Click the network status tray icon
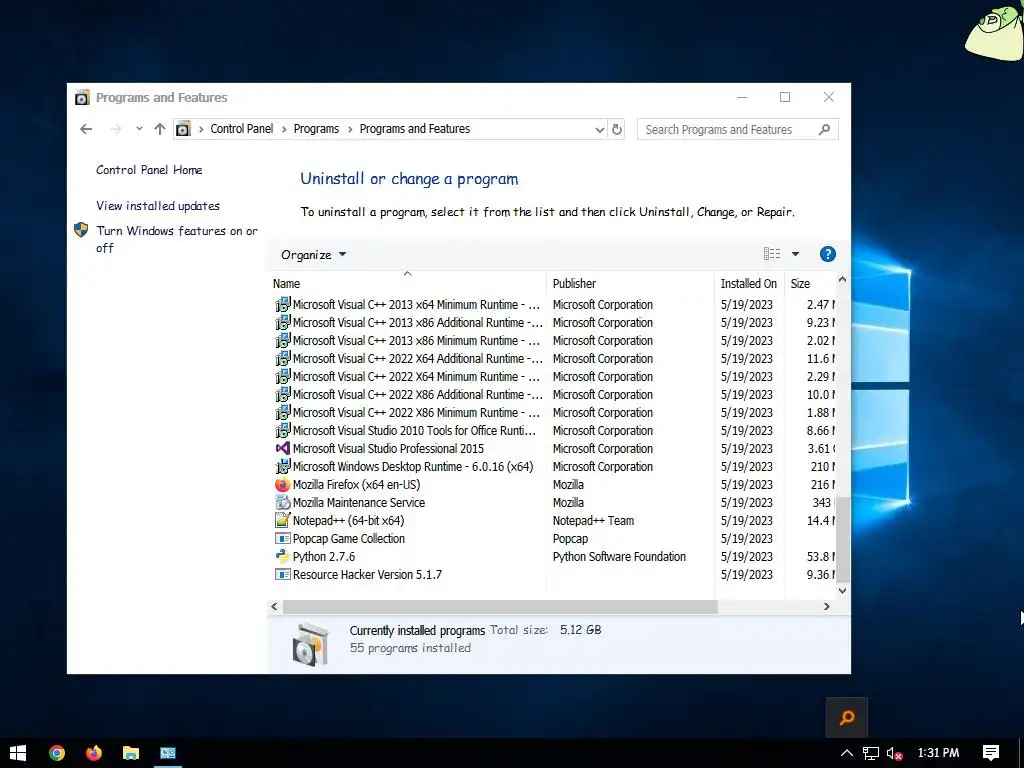1024x768 pixels. (x=871, y=753)
